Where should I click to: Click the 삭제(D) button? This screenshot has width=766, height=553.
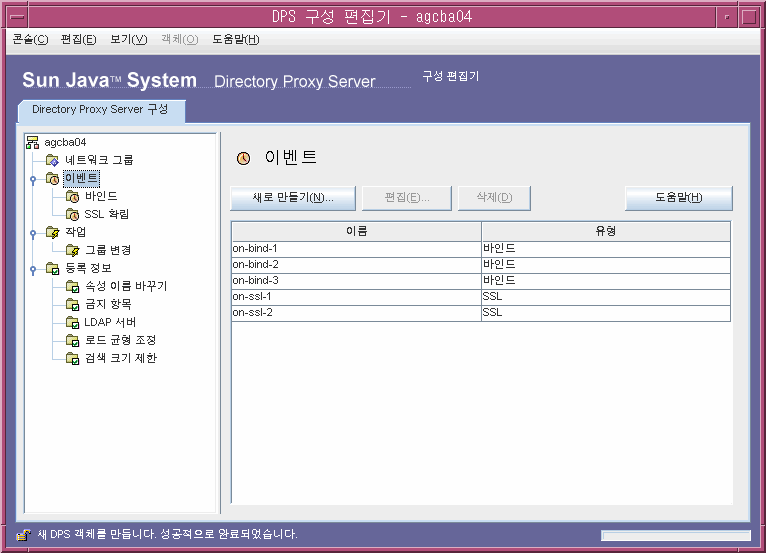(494, 198)
